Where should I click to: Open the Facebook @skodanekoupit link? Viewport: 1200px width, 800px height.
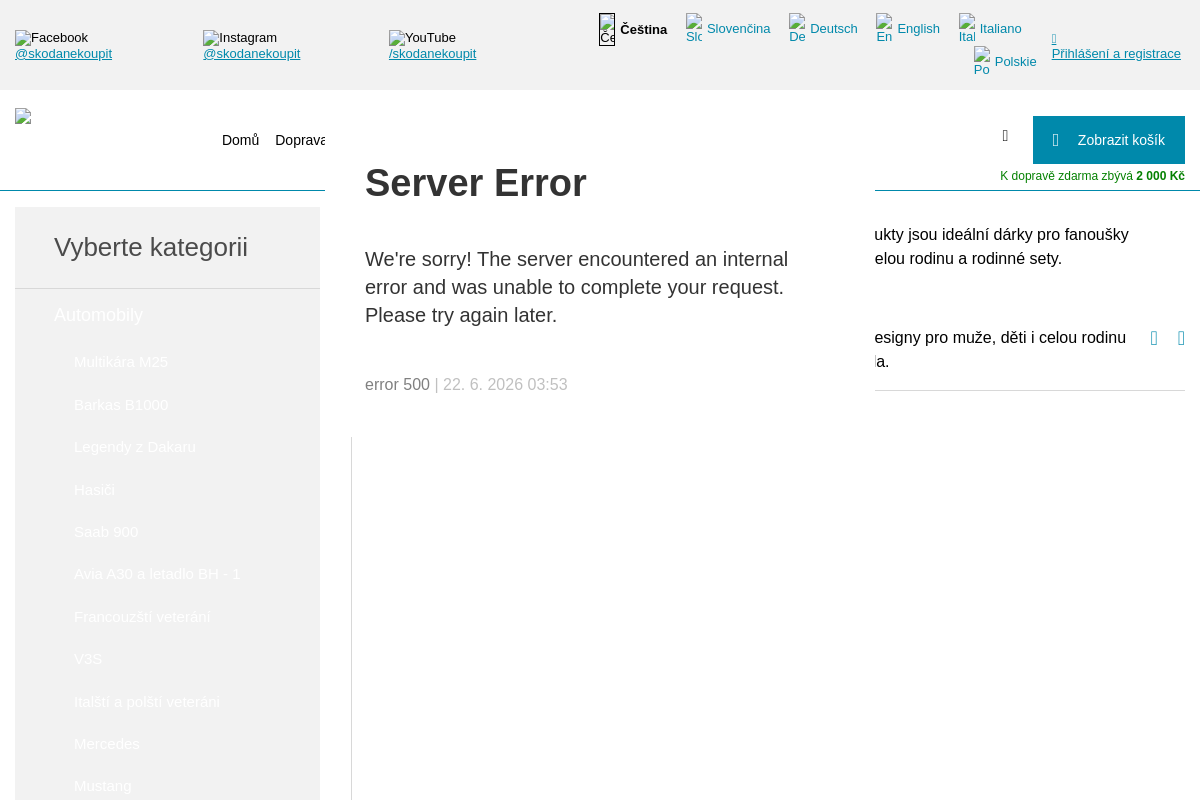63,54
